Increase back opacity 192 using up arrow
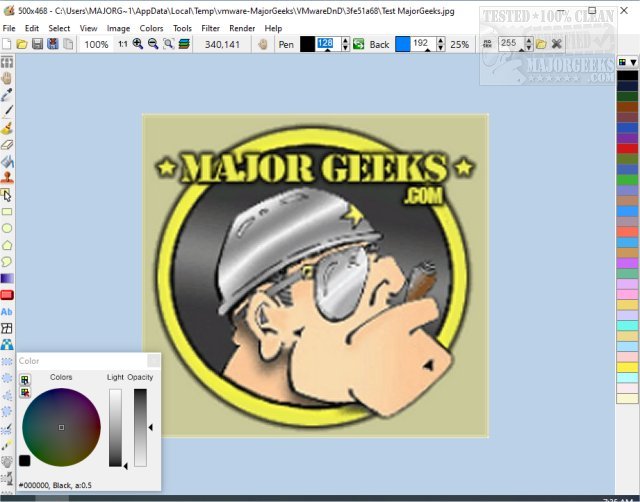 [x=440, y=41]
